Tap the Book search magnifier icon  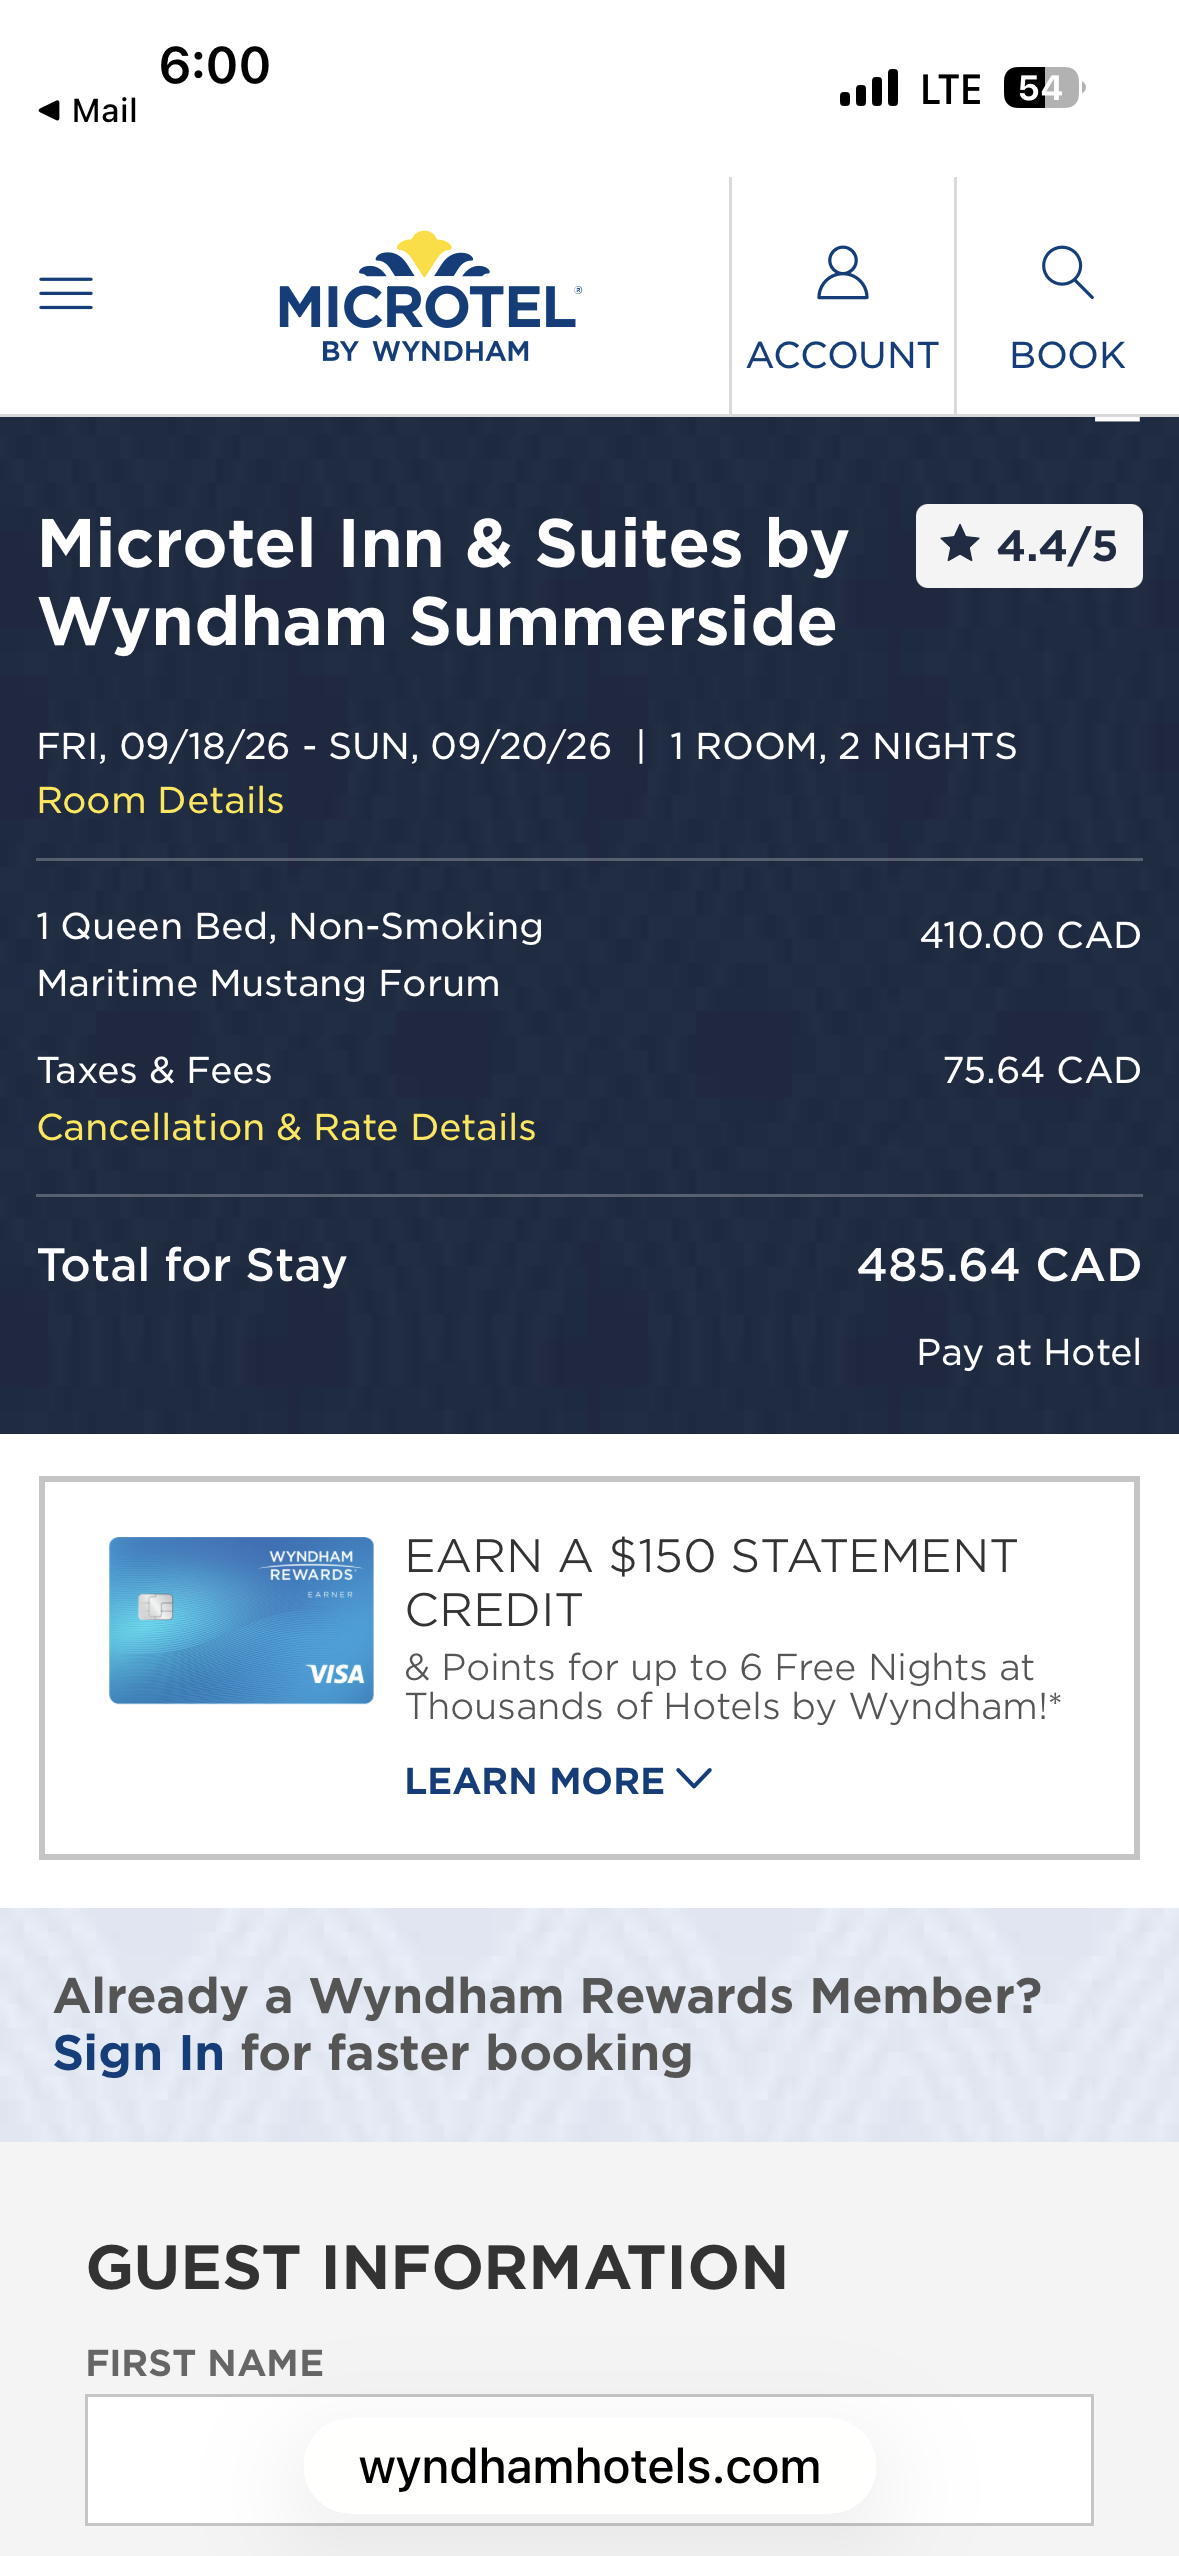coord(1067,273)
